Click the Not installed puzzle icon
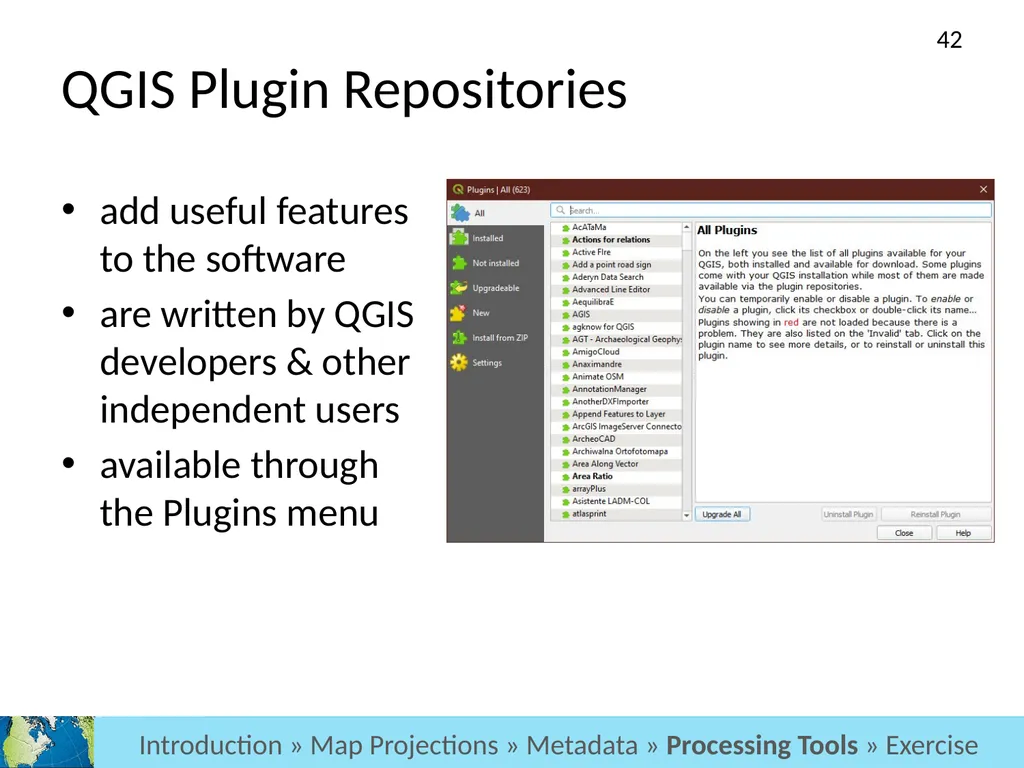 coord(459,263)
